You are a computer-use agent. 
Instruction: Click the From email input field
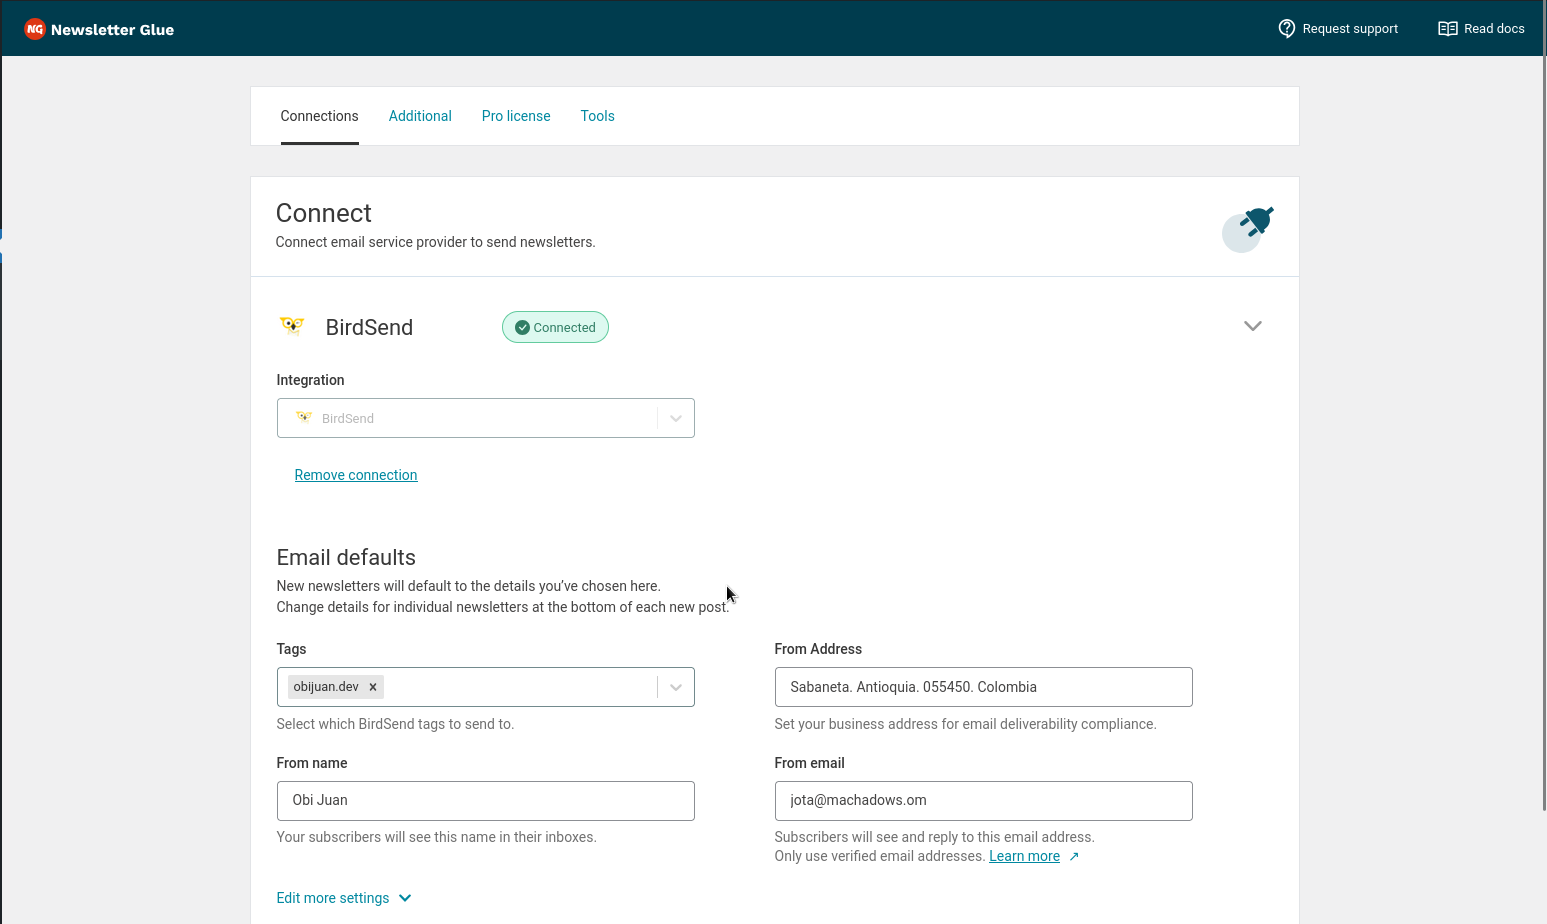click(984, 801)
